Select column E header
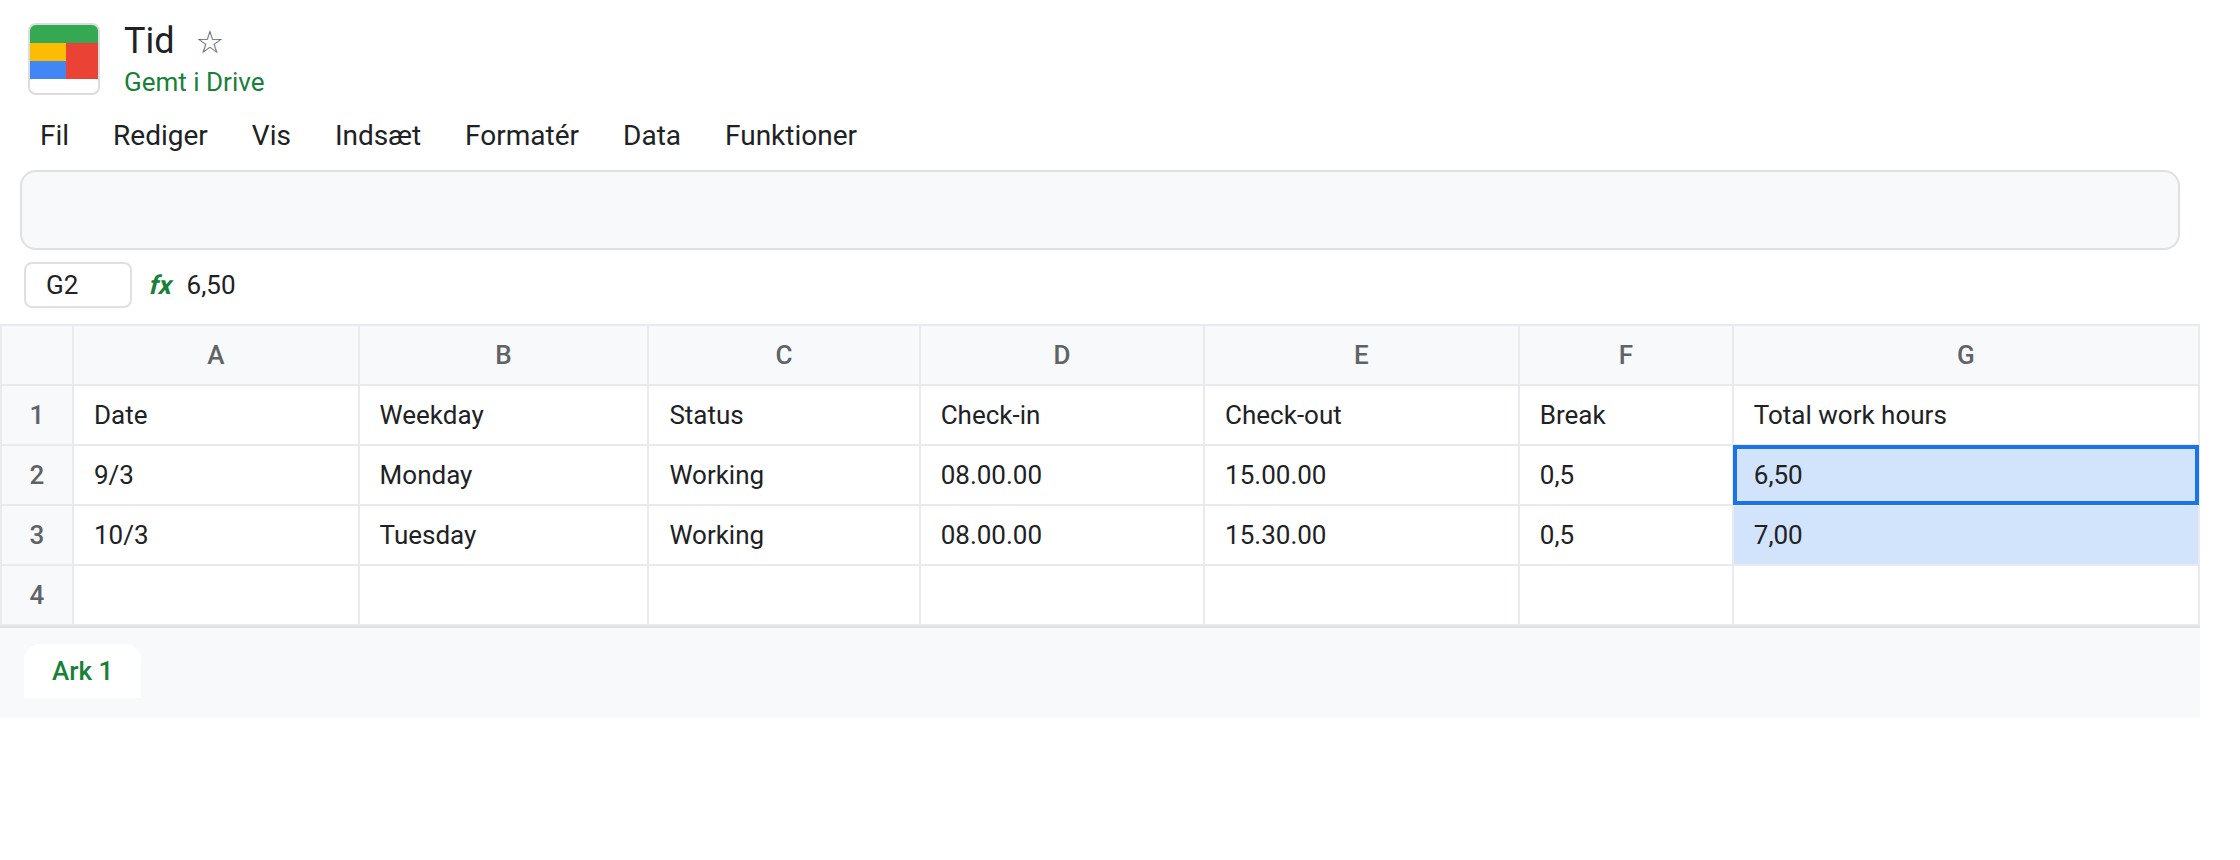The image size is (2240, 860). click(x=1362, y=355)
